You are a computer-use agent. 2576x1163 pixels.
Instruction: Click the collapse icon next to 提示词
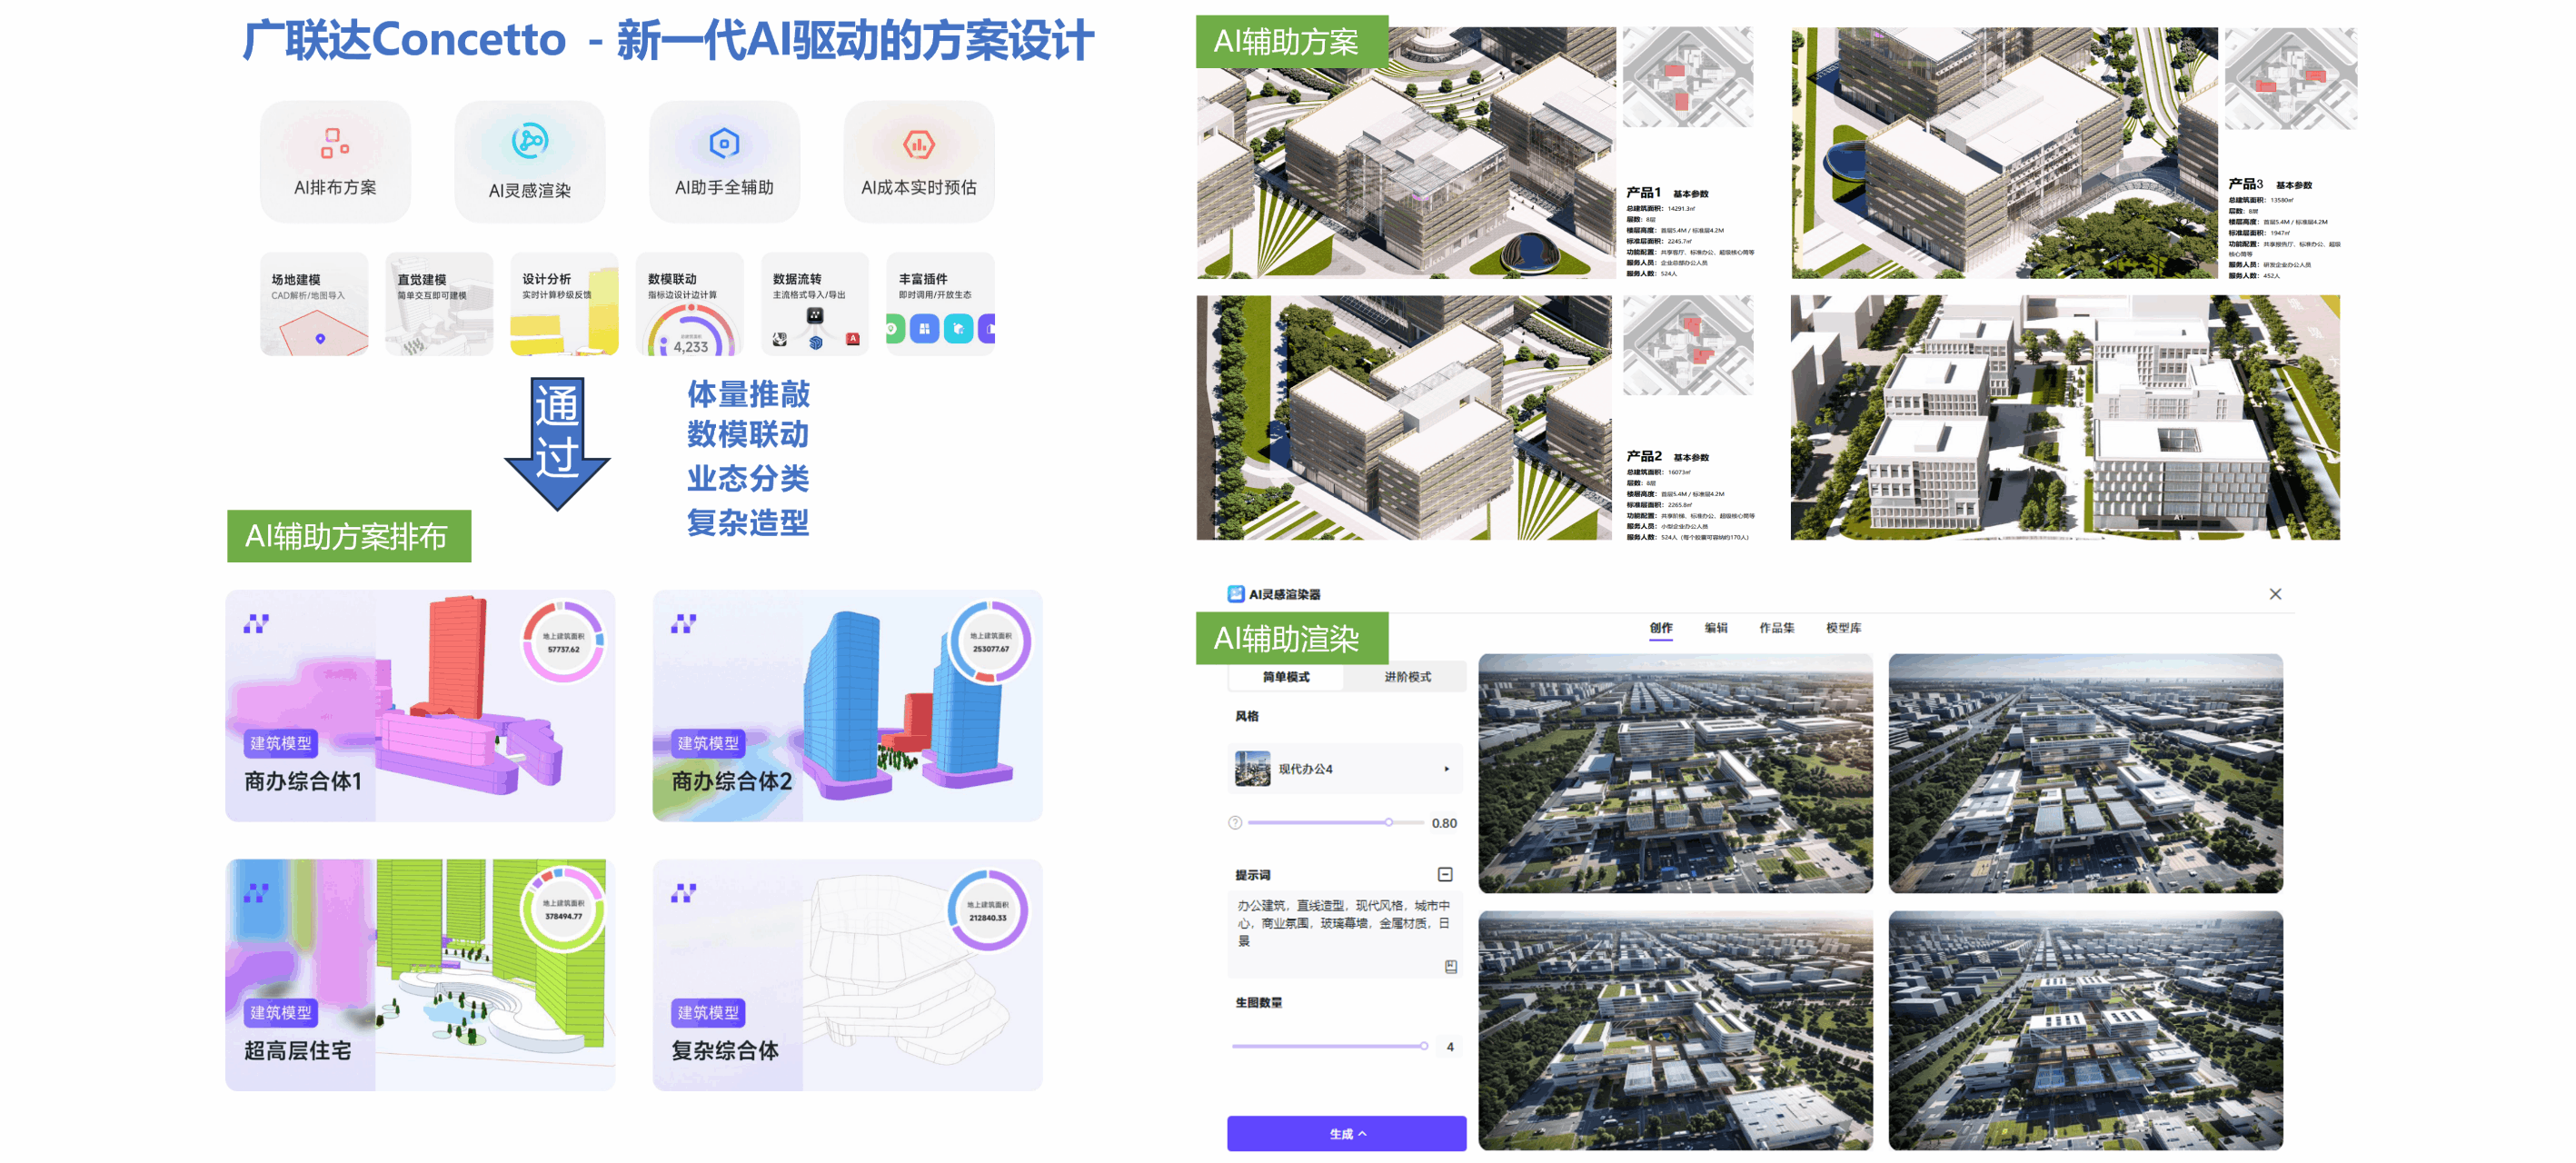pos(1445,874)
